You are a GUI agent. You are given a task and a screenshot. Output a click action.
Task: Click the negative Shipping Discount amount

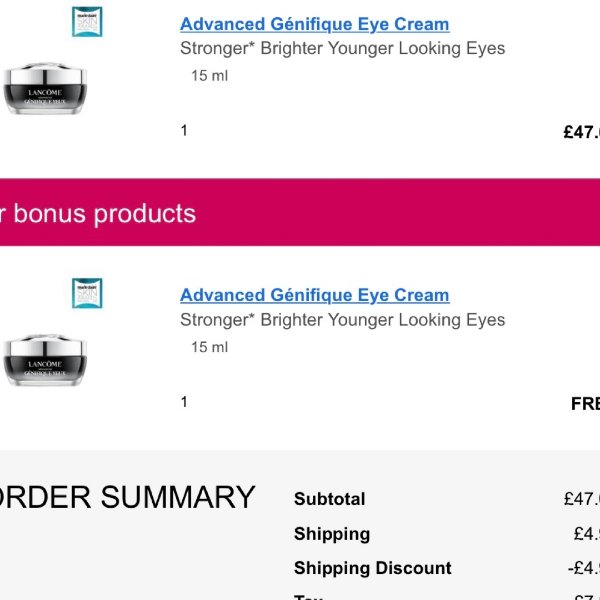(x=584, y=568)
